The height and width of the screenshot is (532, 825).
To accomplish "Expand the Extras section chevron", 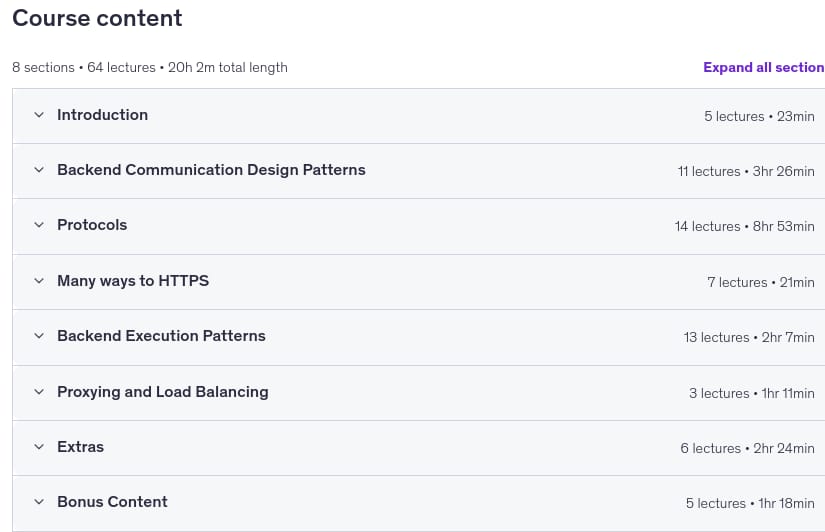I will (39, 447).
